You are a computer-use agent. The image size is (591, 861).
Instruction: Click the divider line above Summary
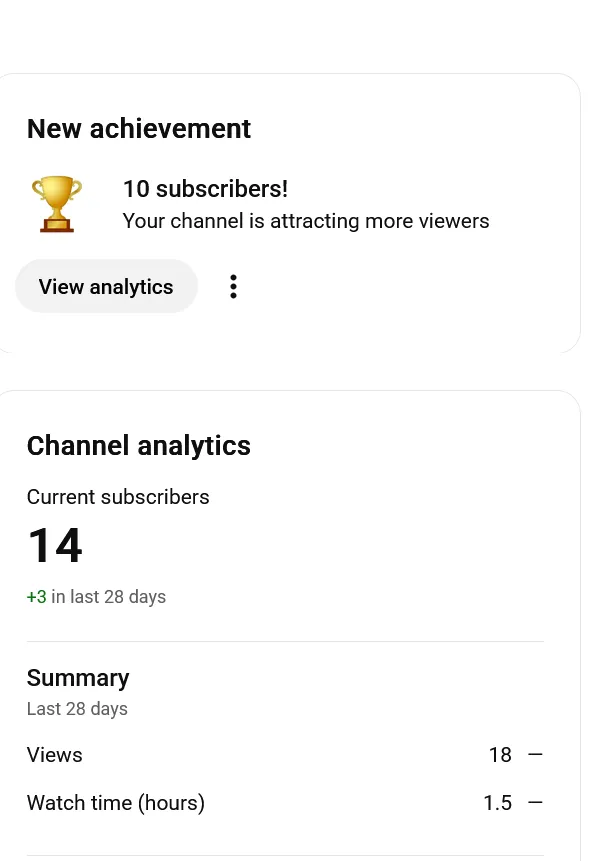pyautogui.click(x=285, y=641)
